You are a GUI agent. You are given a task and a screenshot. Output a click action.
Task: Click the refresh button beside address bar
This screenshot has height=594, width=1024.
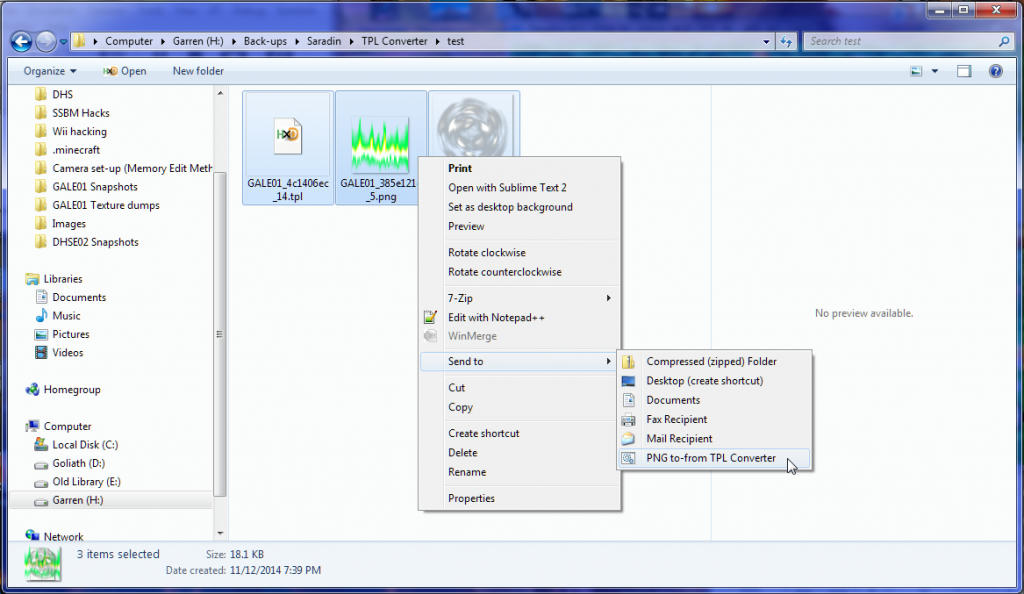[786, 42]
